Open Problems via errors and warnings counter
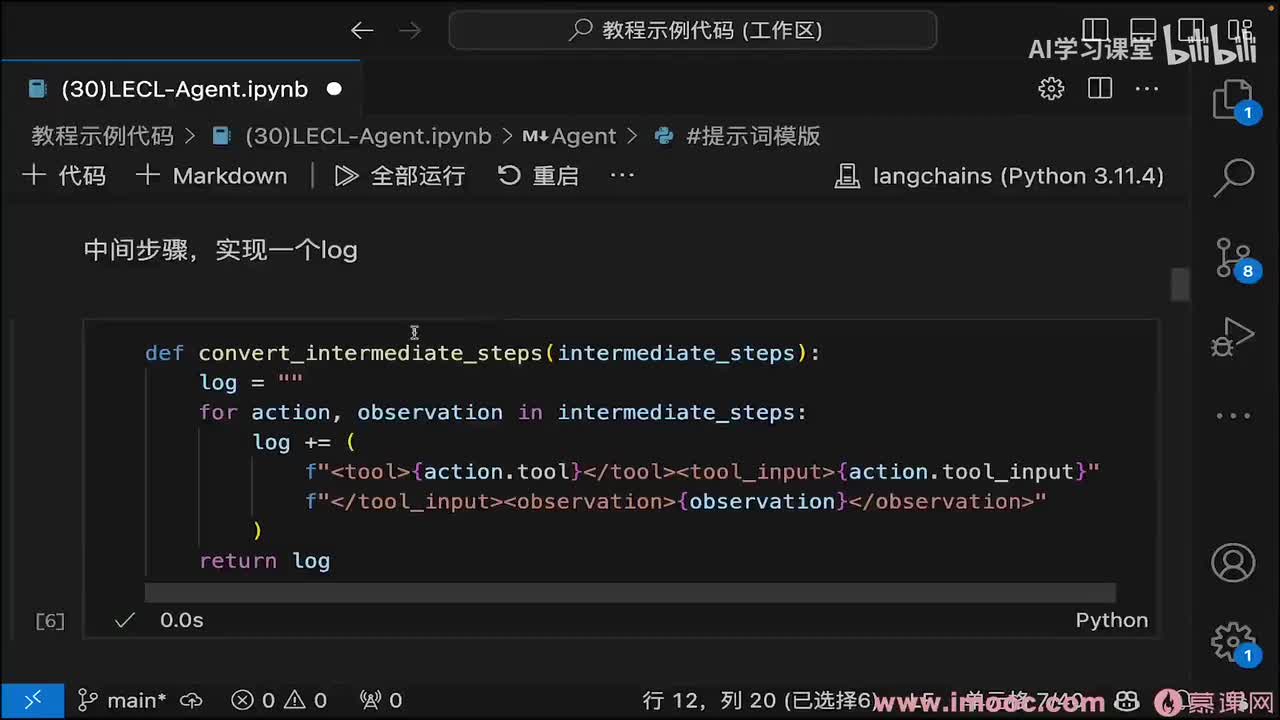This screenshot has height=720, width=1280. click(x=279, y=701)
